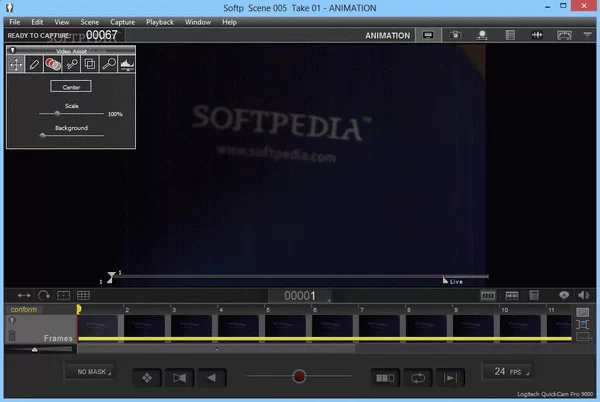Image resolution: width=600 pixels, height=402 pixels.
Task: Click the red live toggle knob slider
Action: click(299, 376)
